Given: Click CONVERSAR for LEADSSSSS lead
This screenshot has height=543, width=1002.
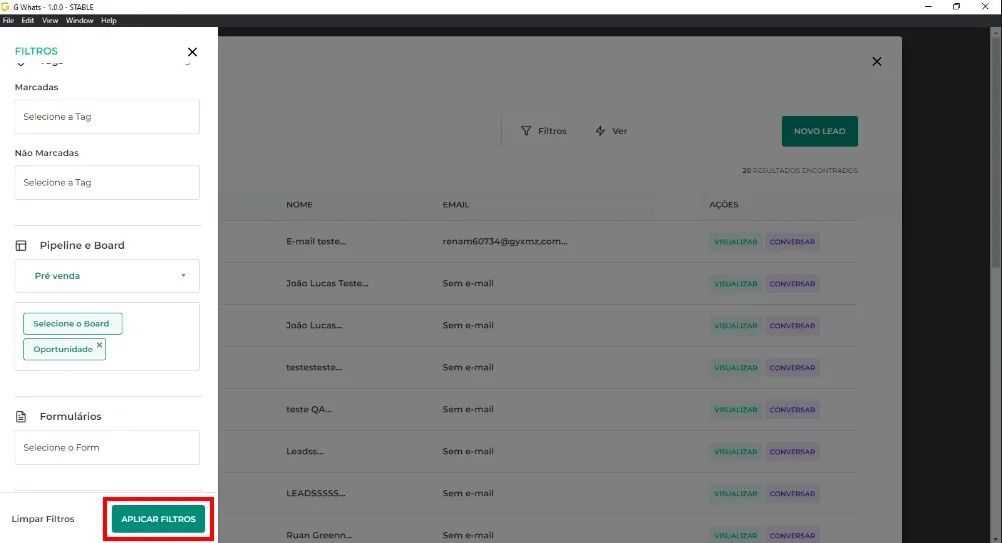Looking at the screenshot, I should [792, 494].
